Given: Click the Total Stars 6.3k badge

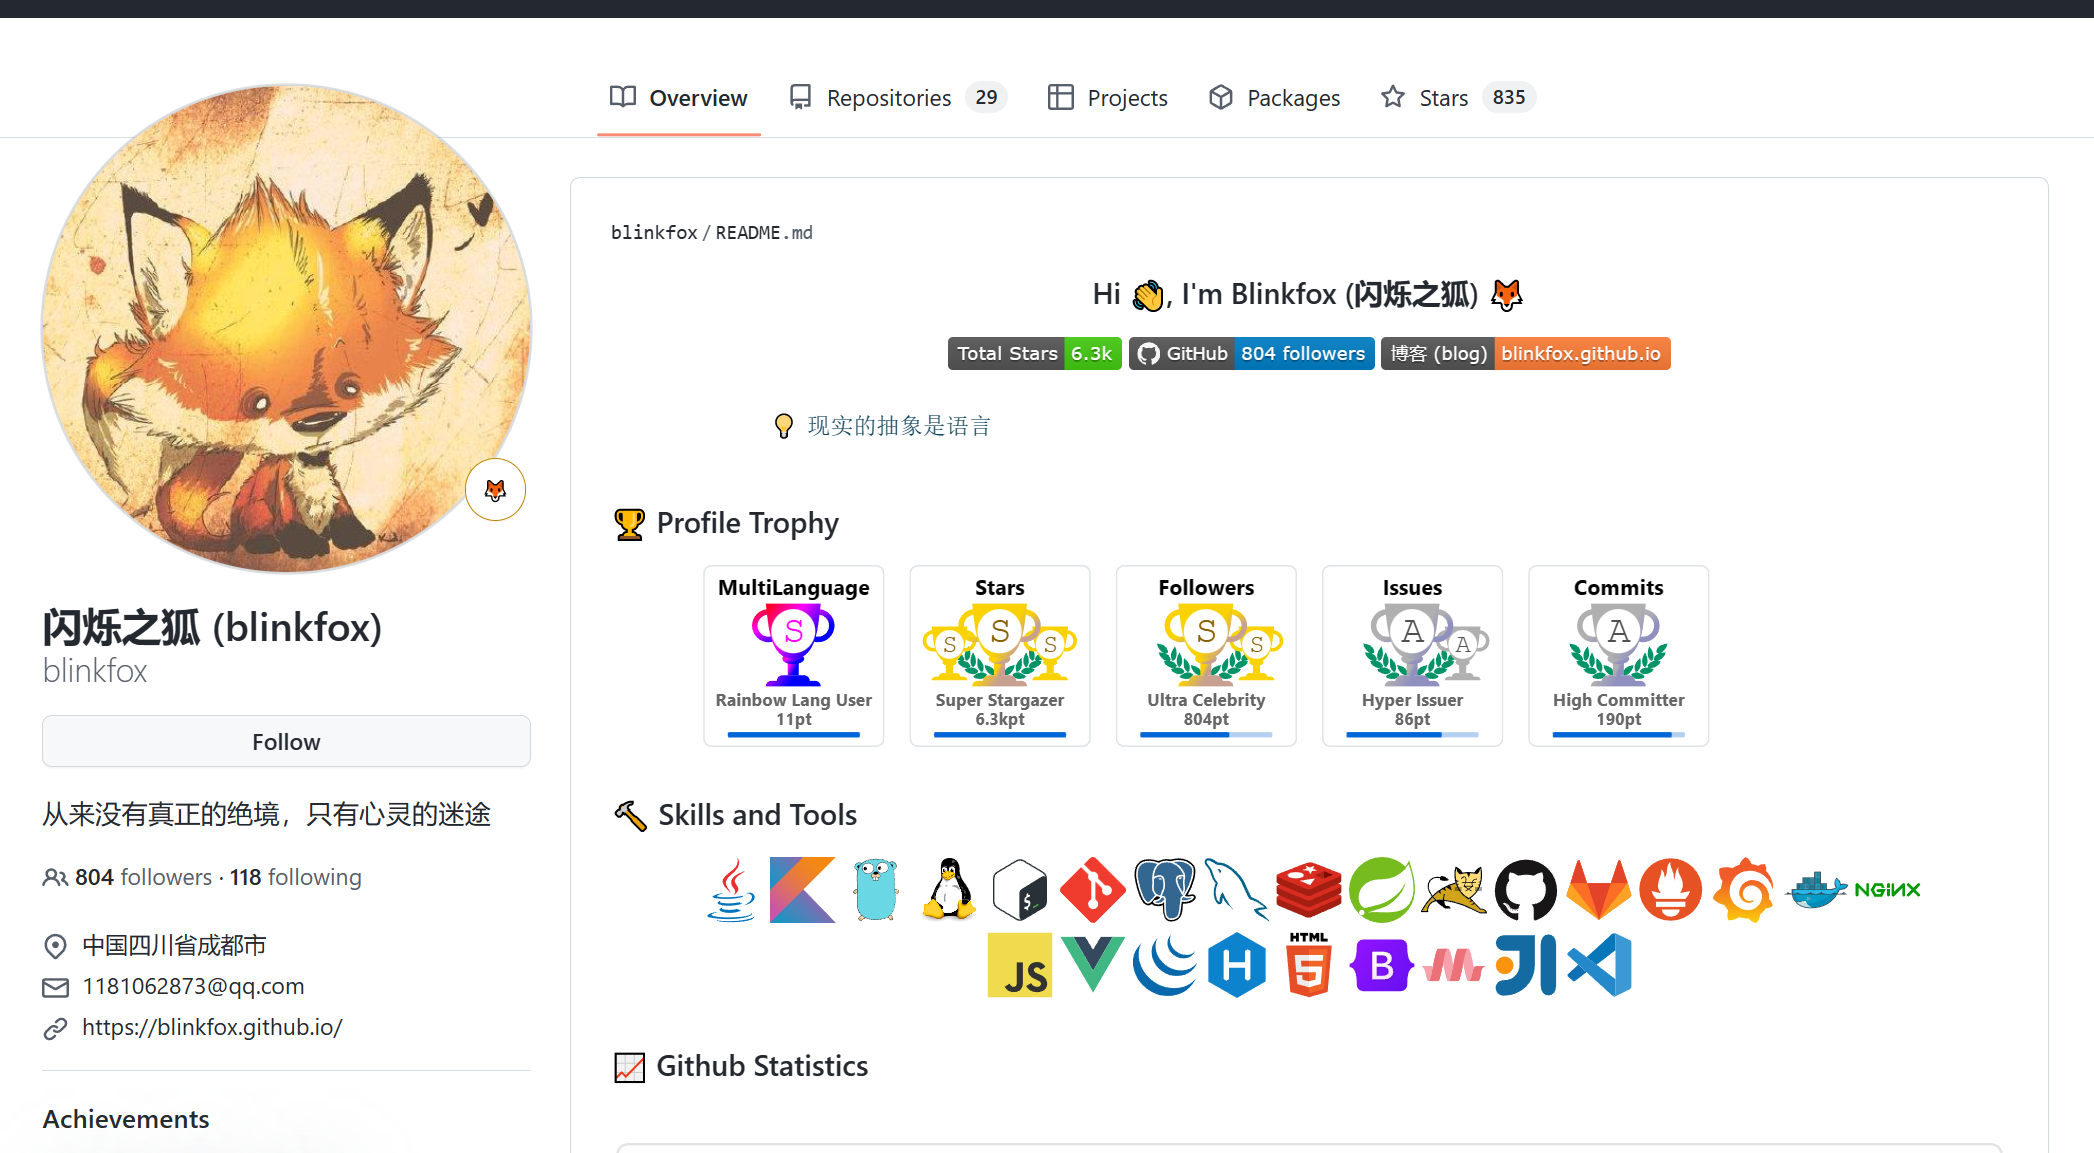Looking at the screenshot, I should (1034, 354).
